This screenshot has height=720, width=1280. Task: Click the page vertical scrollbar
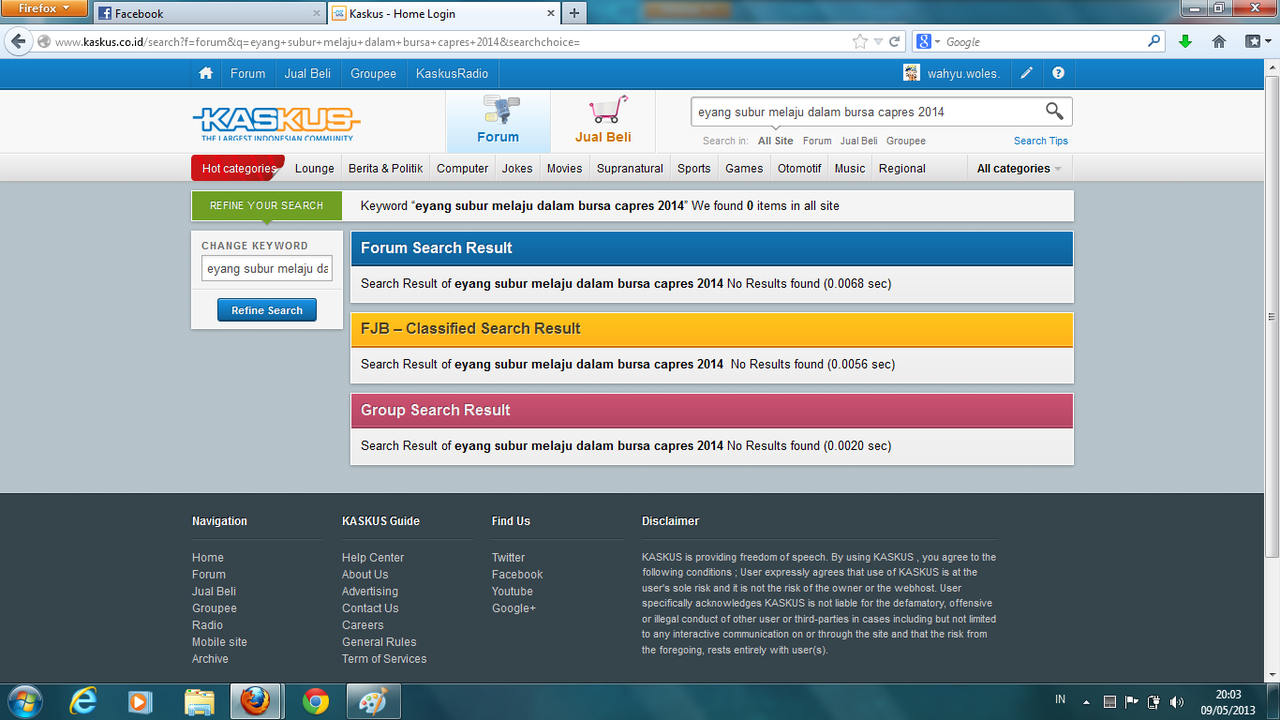pyautogui.click(x=1272, y=317)
